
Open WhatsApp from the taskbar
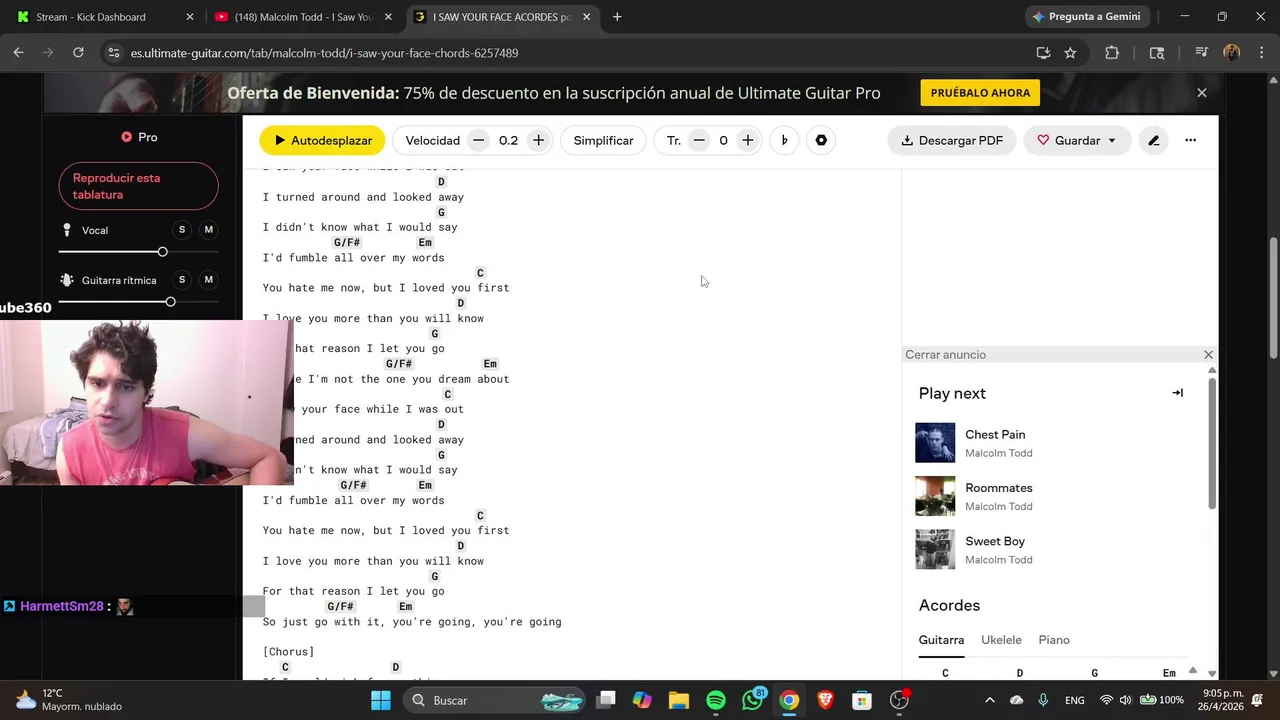[753, 700]
